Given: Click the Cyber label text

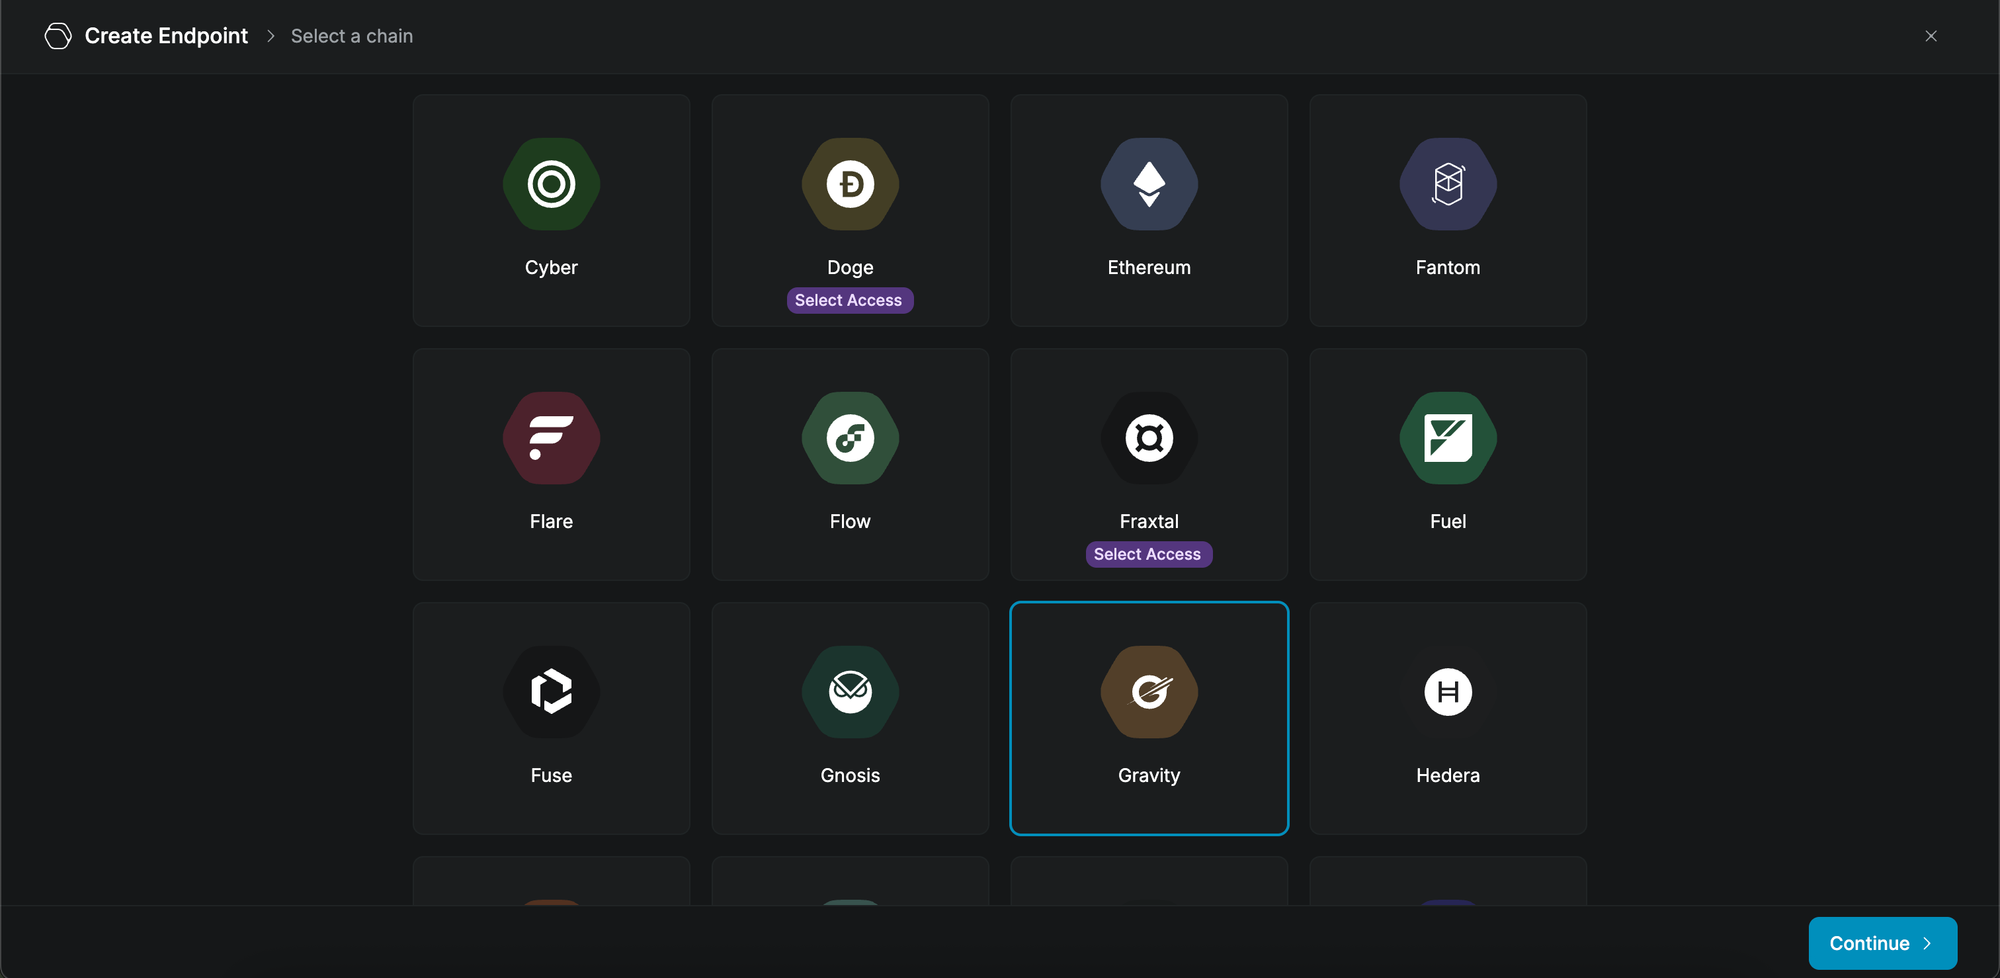Looking at the screenshot, I should pyautogui.click(x=551, y=268).
